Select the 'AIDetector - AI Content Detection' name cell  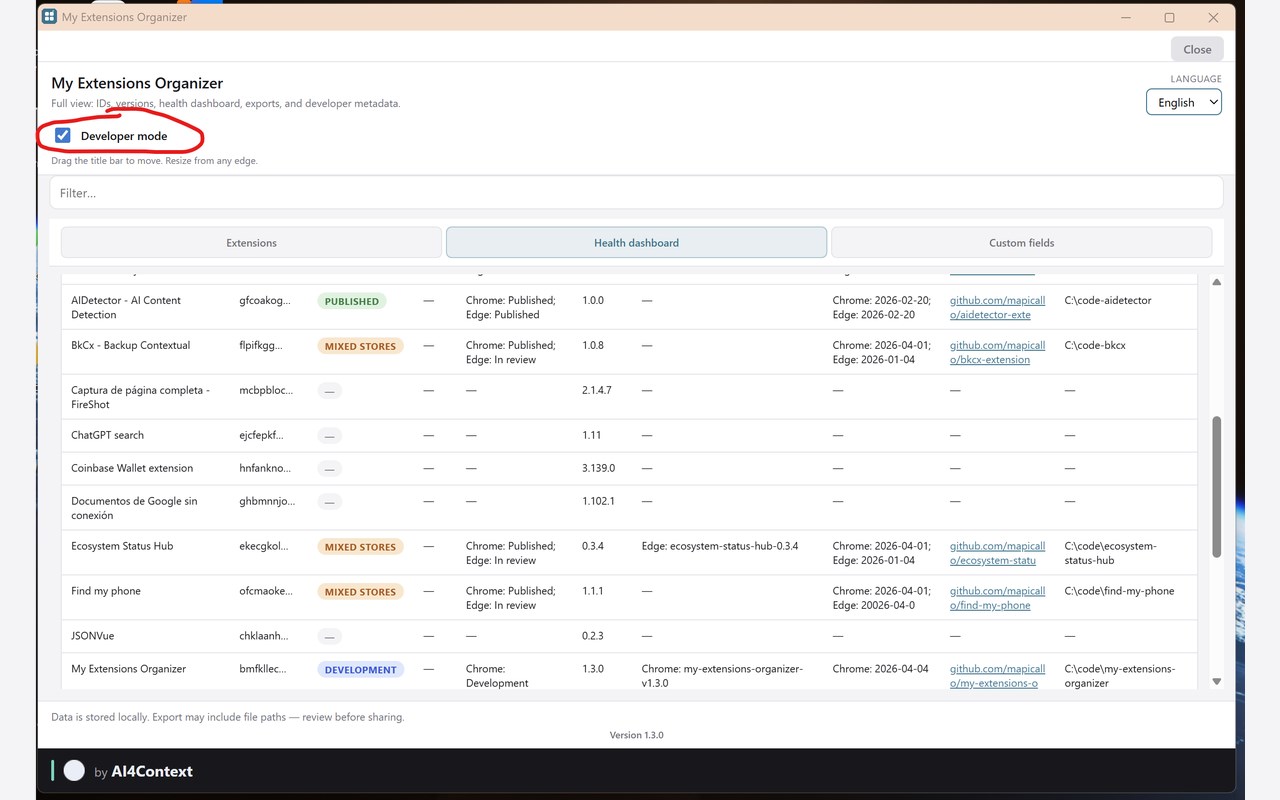coord(126,307)
